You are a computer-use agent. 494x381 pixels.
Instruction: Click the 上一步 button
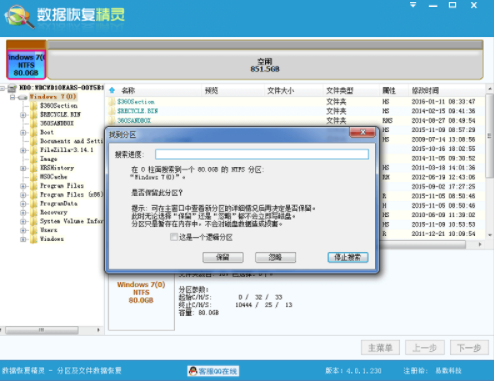tap(425, 348)
